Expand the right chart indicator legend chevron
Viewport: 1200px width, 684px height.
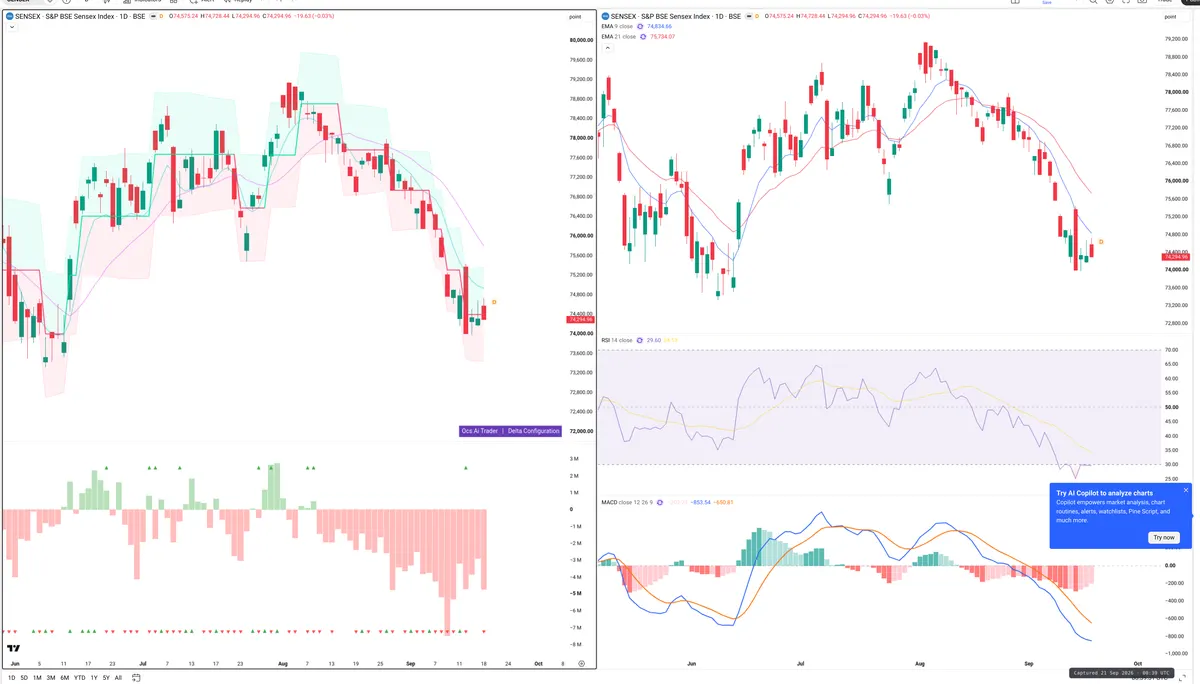606,47
